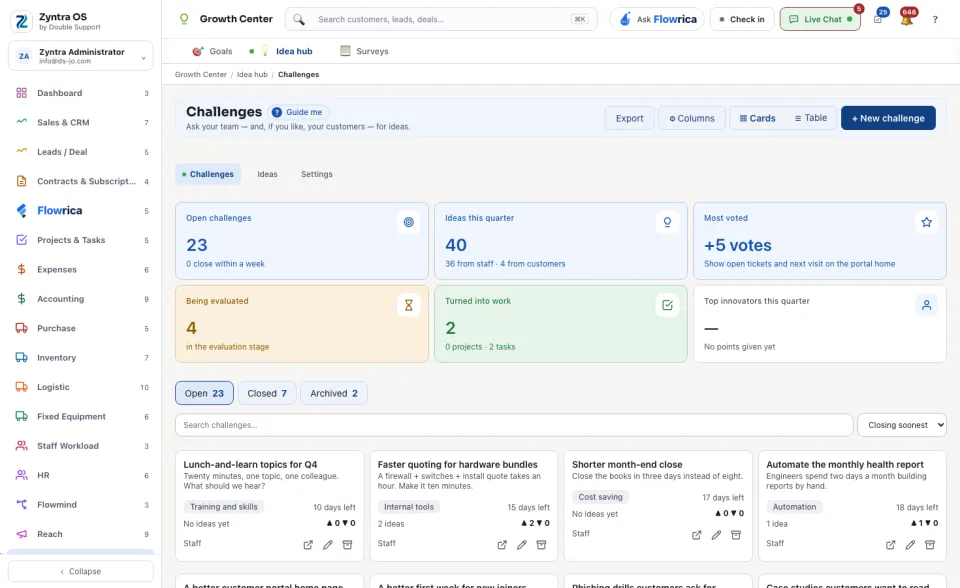Select the Challenges sub-tab
This screenshot has width=960, height=588.
(x=208, y=174)
